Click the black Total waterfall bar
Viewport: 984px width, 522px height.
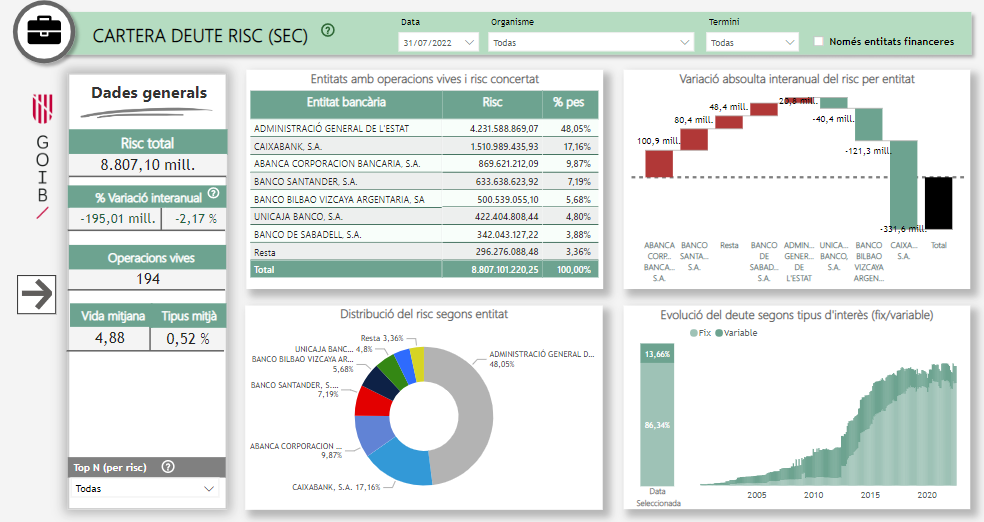click(938, 203)
